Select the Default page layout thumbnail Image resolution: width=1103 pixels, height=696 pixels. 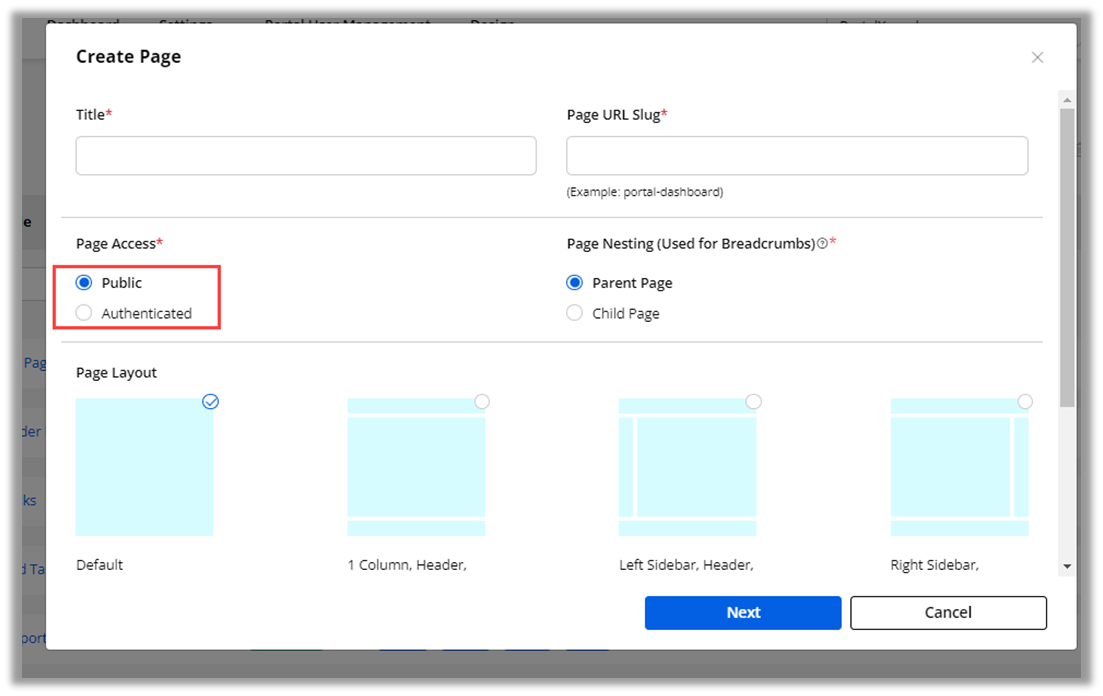144,467
